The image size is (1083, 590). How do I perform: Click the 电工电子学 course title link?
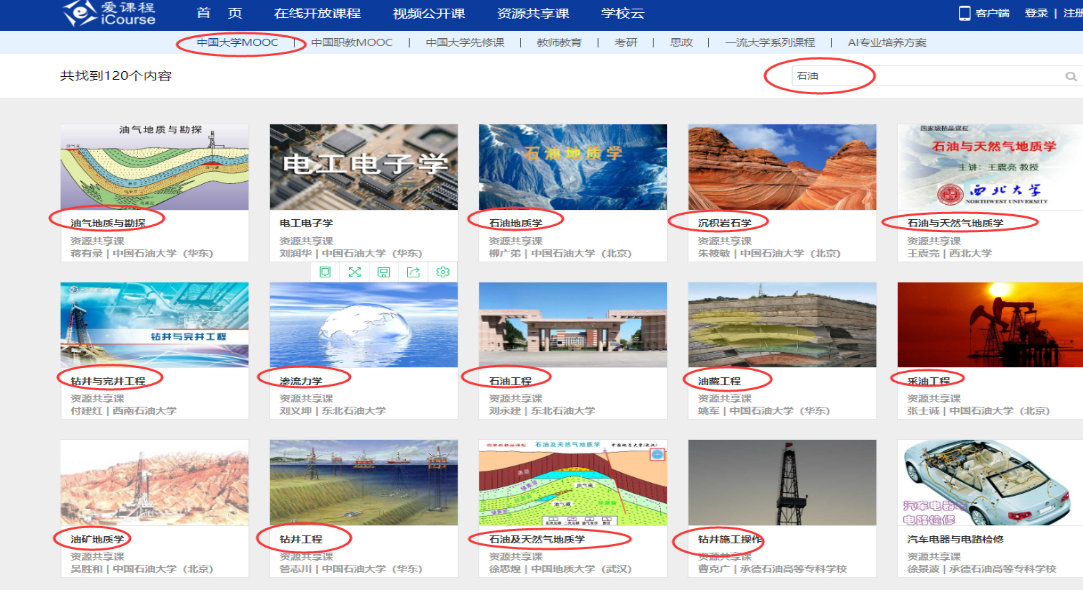coord(306,222)
